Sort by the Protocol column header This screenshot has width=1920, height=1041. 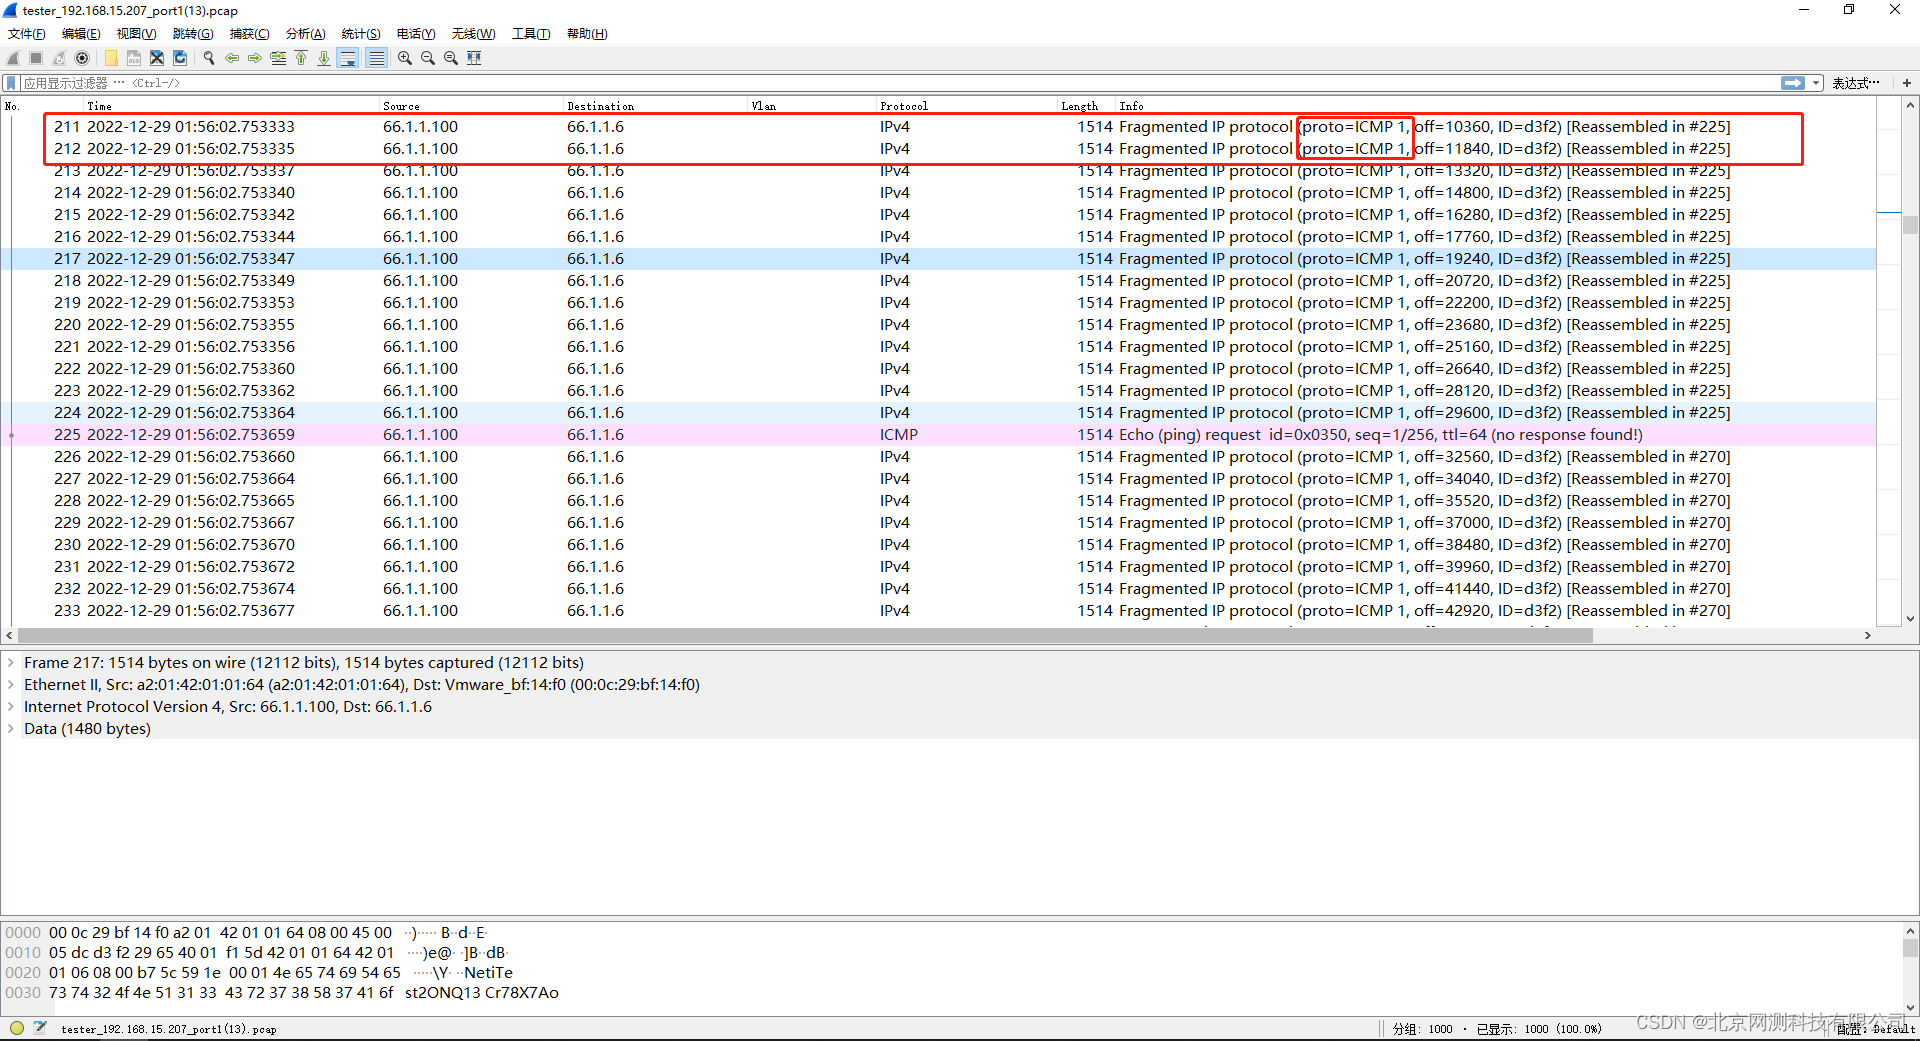pyautogui.click(x=968, y=106)
